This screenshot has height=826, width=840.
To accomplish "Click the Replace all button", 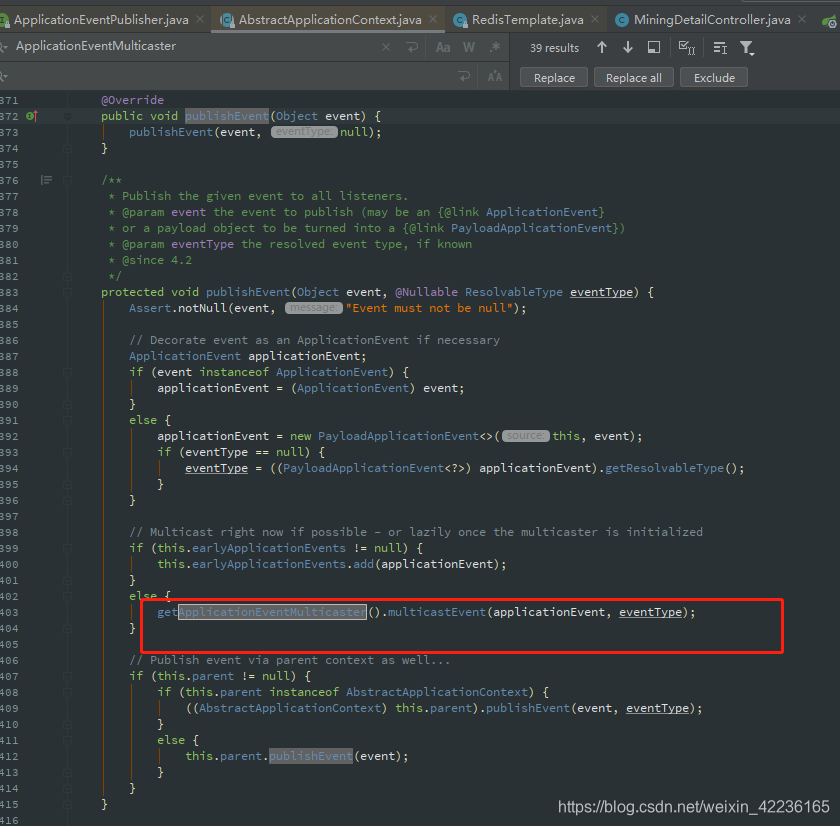I will tap(634, 78).
